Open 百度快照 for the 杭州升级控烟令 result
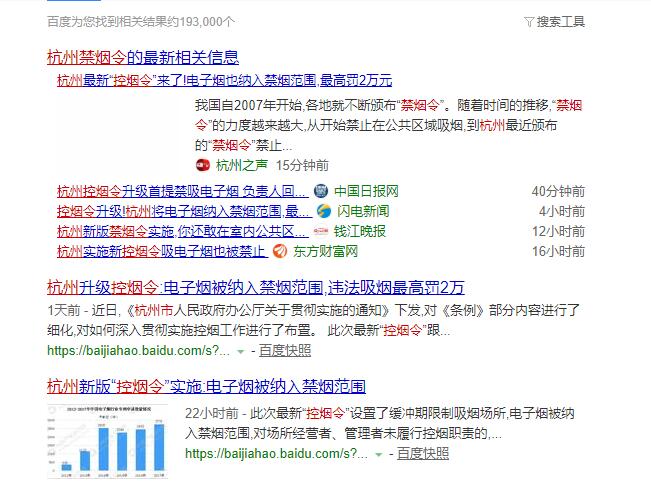 click(285, 351)
